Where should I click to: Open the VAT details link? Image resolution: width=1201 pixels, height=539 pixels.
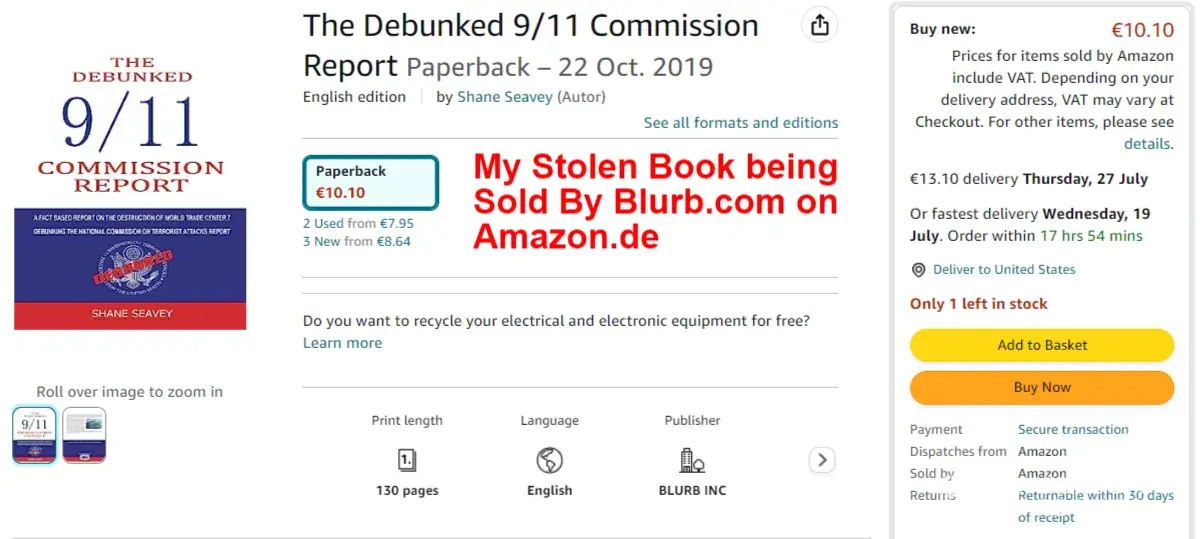(1147, 144)
